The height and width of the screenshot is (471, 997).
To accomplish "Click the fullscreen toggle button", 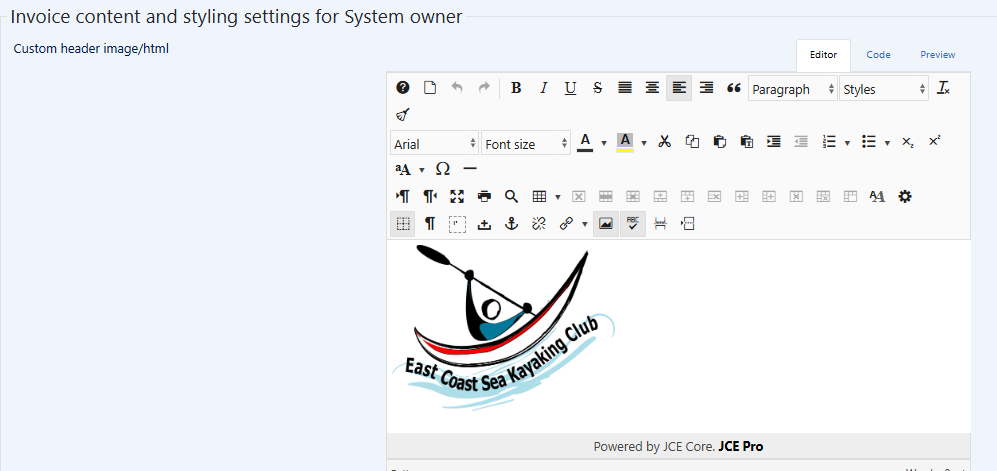I will point(457,197).
